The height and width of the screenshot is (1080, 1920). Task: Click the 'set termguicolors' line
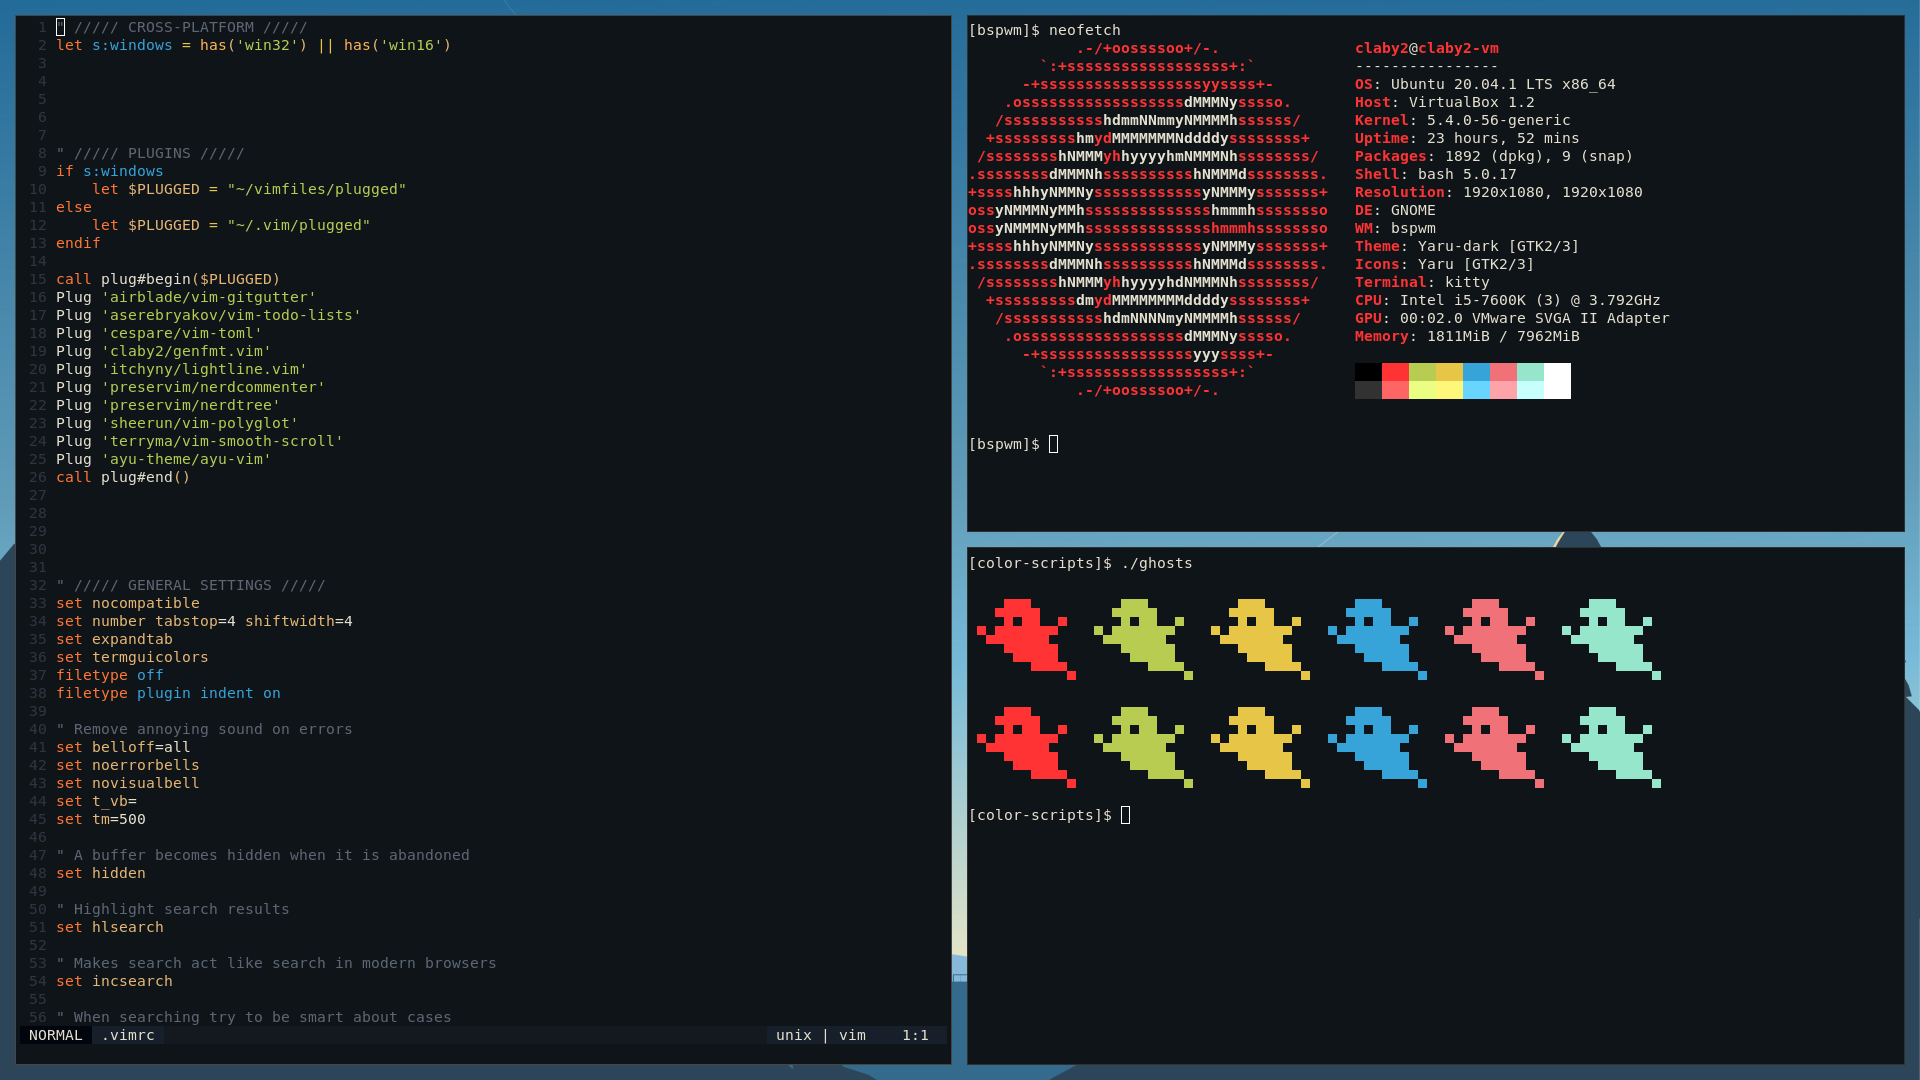[x=132, y=657]
